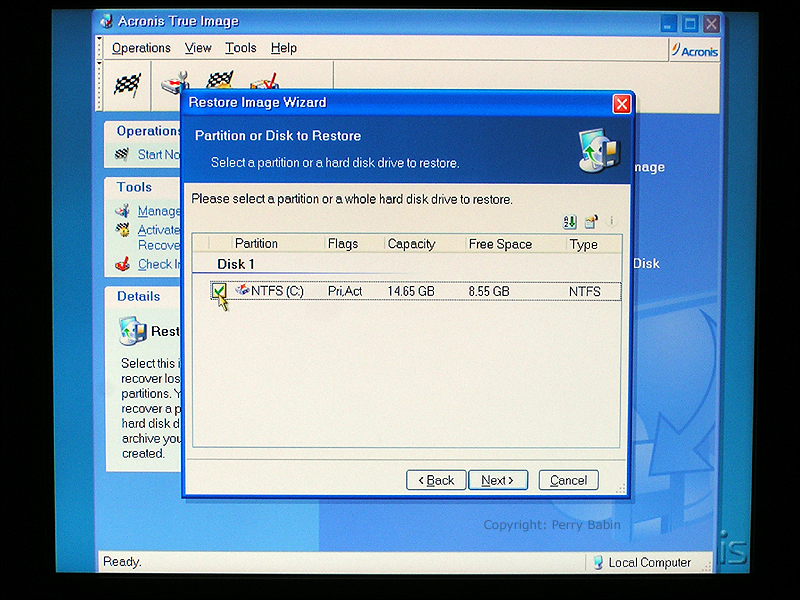Click the Acronis True Image title bar icon
This screenshot has height=600, width=800.
tap(106, 21)
